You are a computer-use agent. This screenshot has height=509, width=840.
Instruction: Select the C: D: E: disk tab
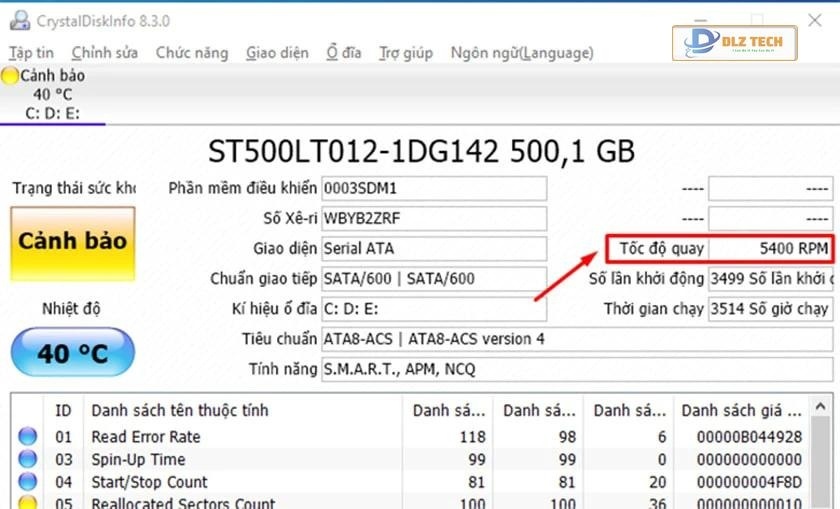(52, 95)
